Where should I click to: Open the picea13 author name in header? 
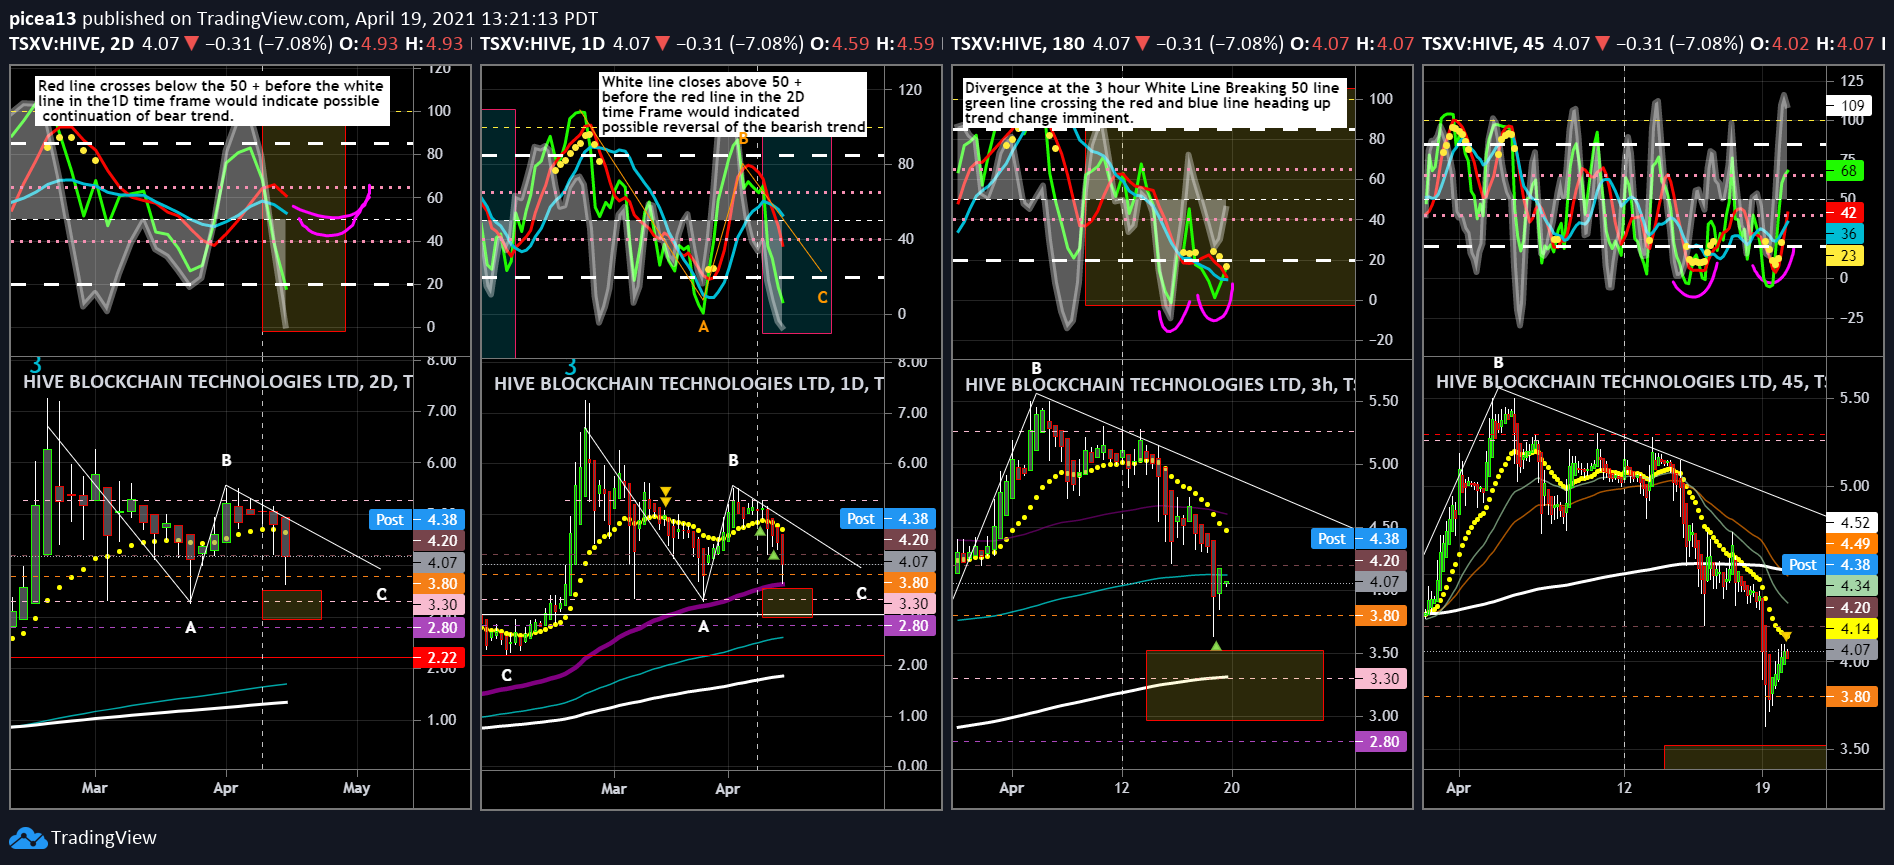point(43,18)
